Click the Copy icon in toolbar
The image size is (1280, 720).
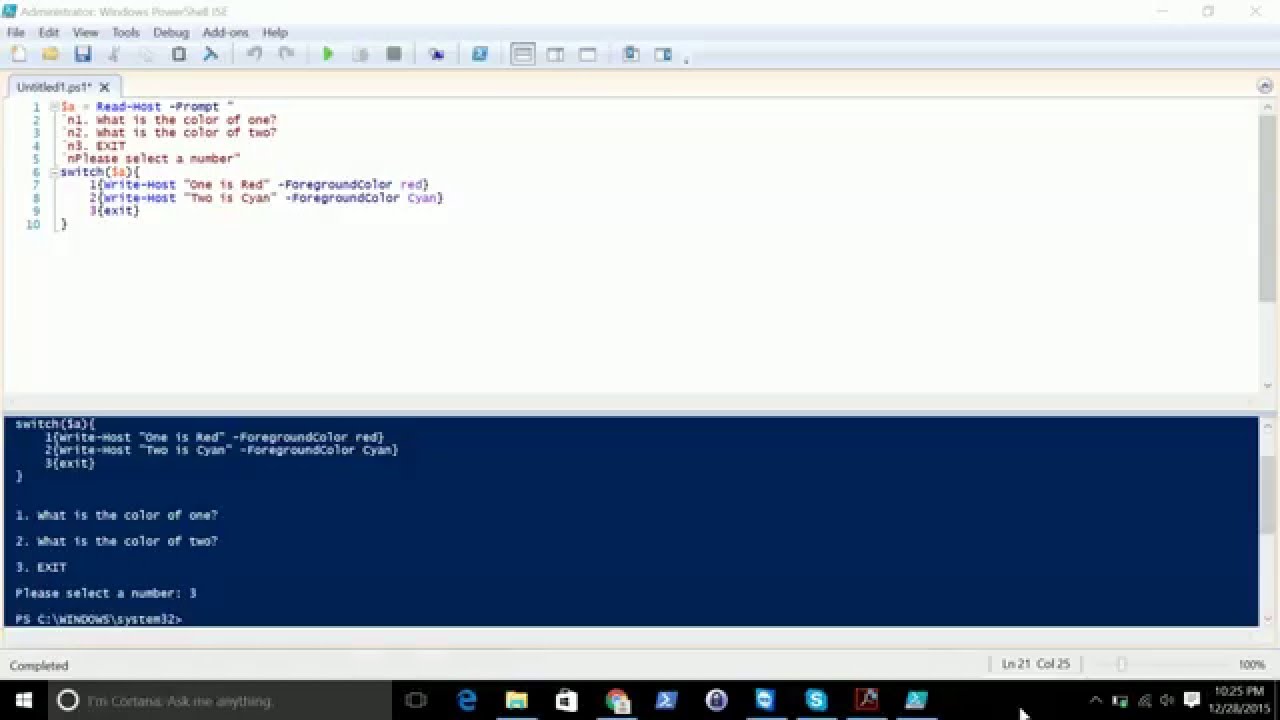pos(146,54)
